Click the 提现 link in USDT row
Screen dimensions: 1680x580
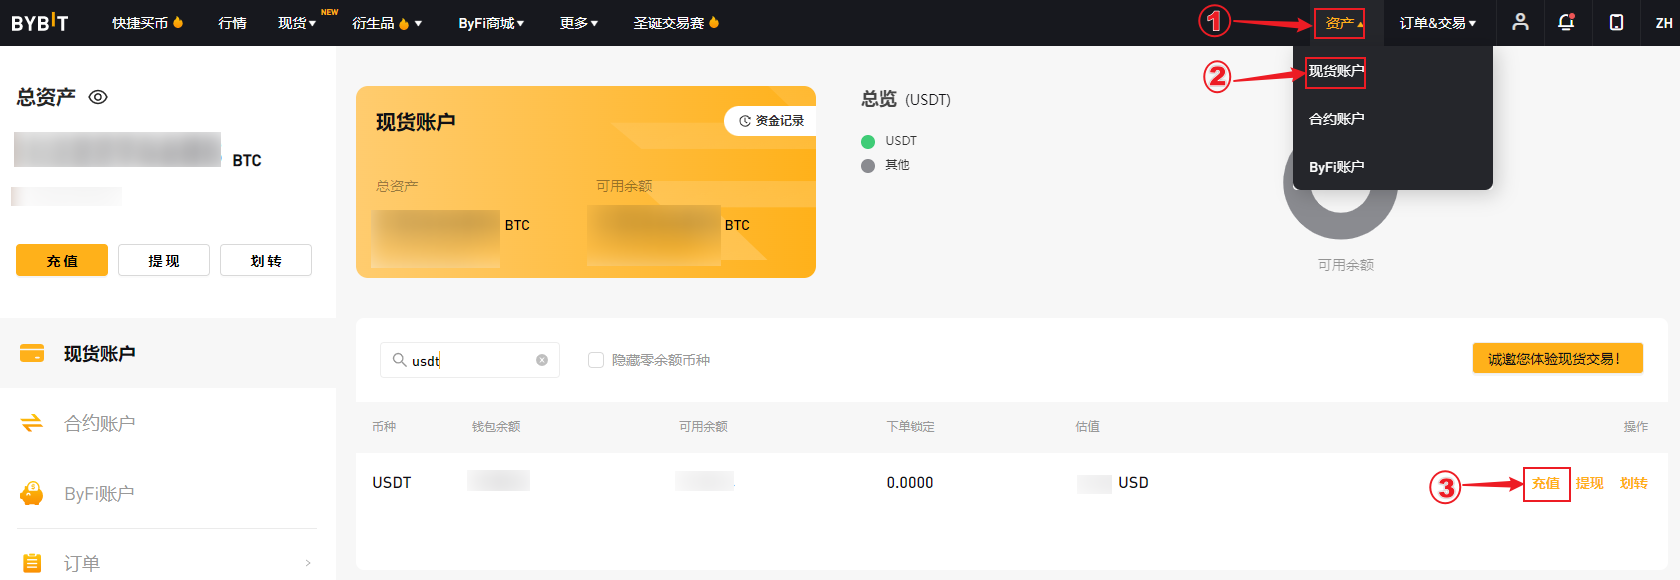1589,483
